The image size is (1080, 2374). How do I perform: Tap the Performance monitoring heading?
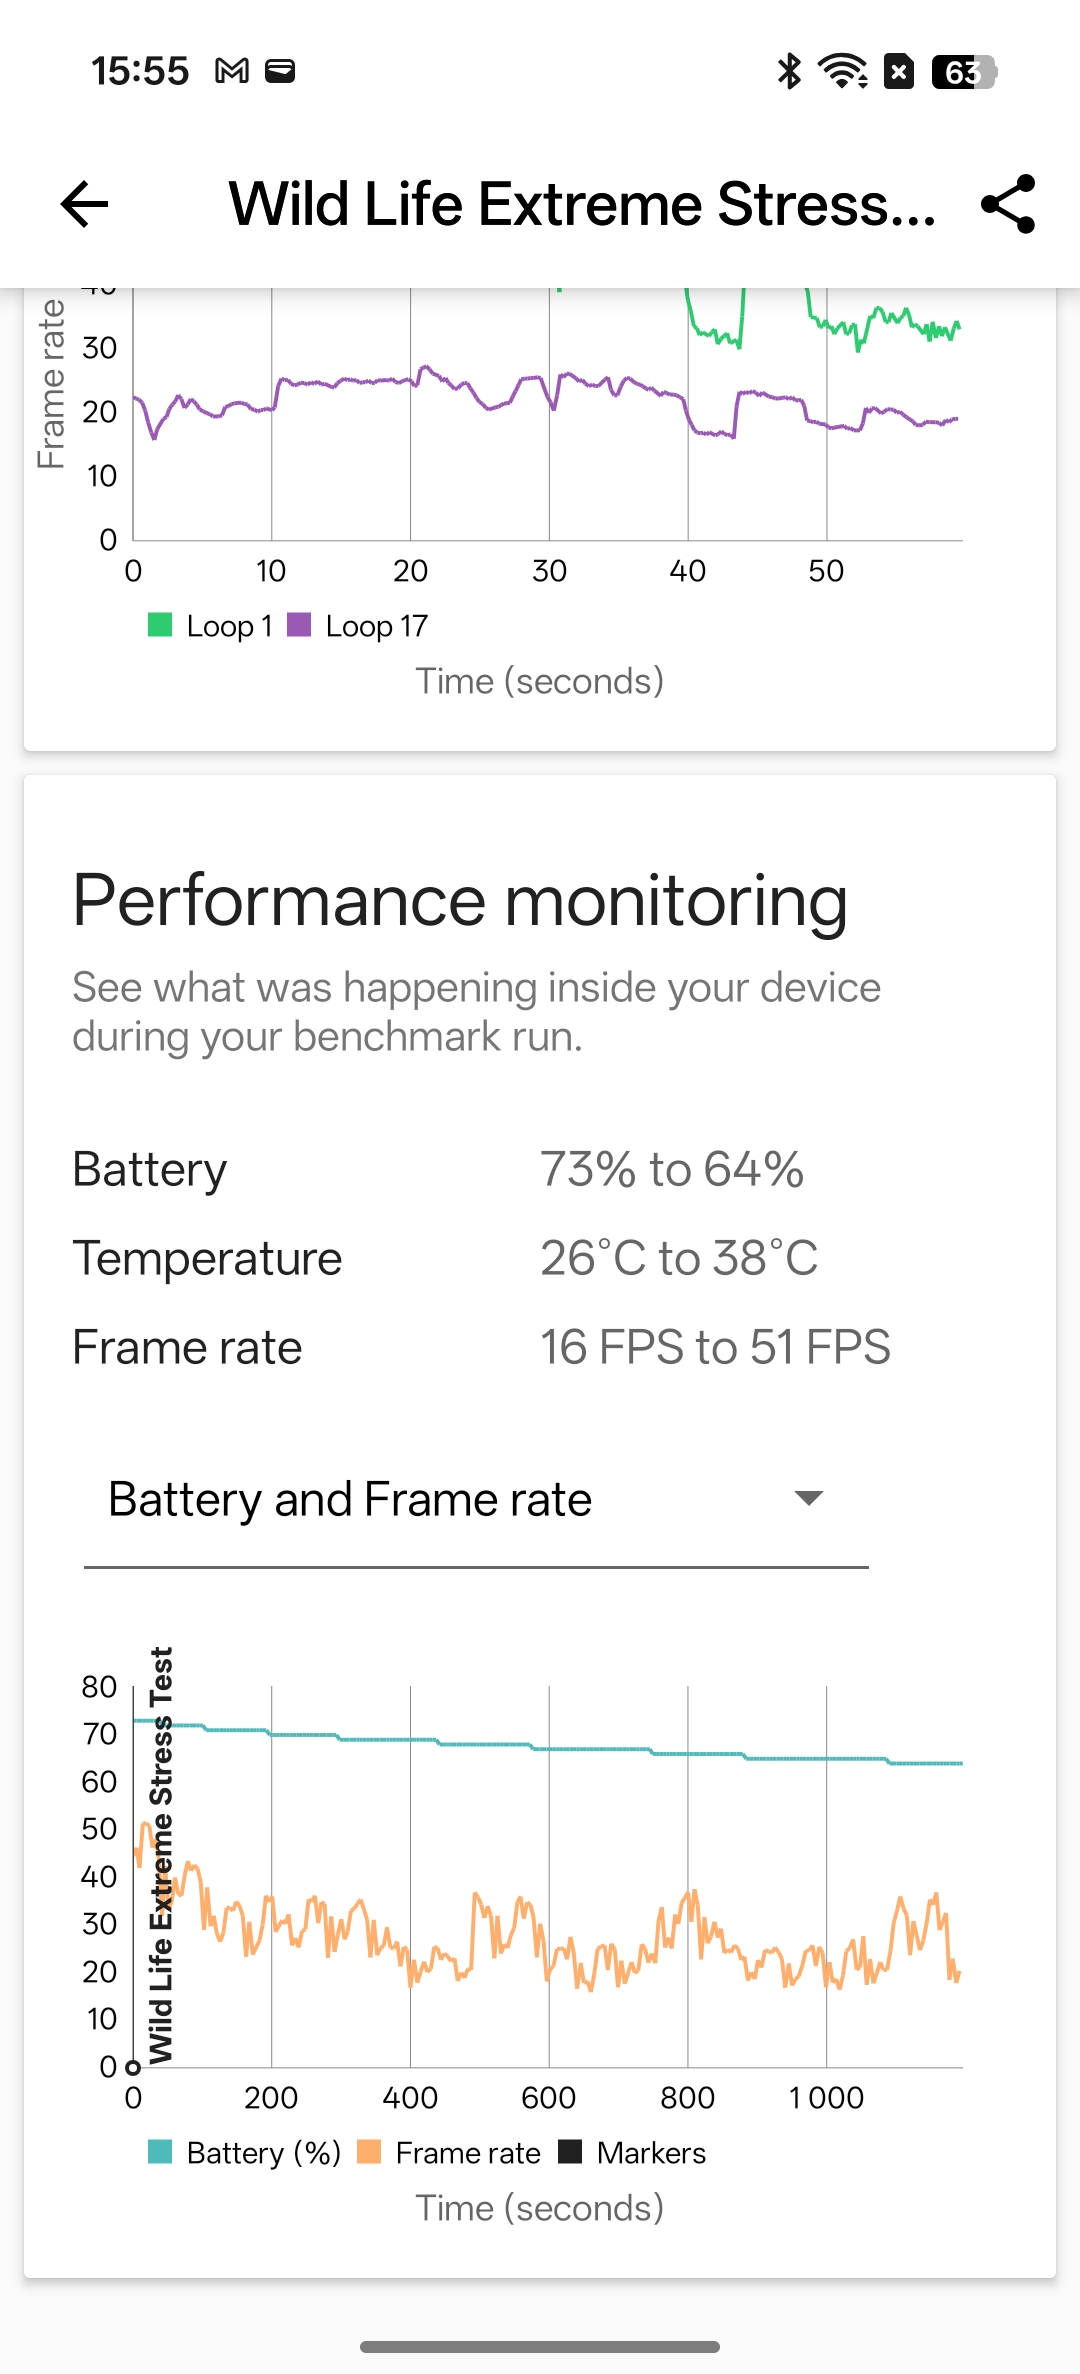coord(460,901)
